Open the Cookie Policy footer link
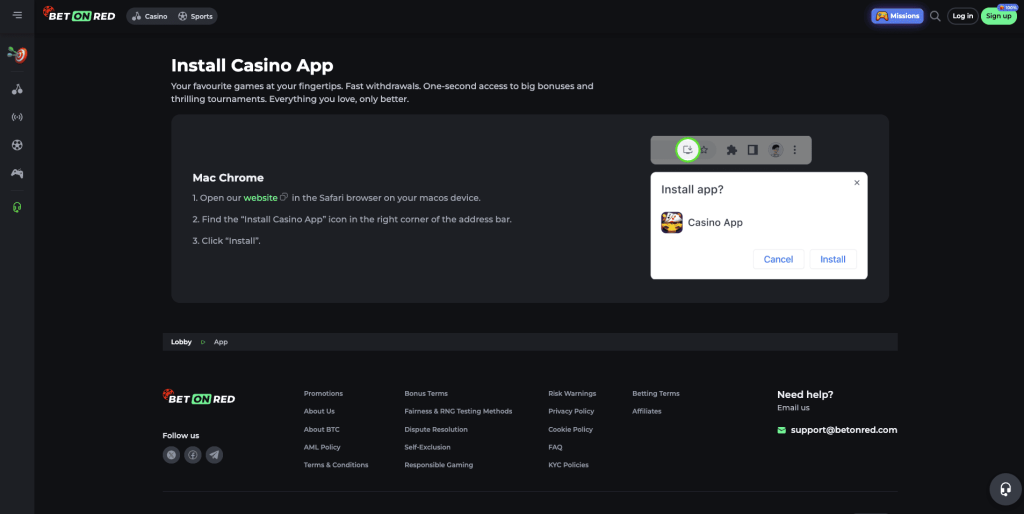The image size is (1024, 514). [x=571, y=429]
